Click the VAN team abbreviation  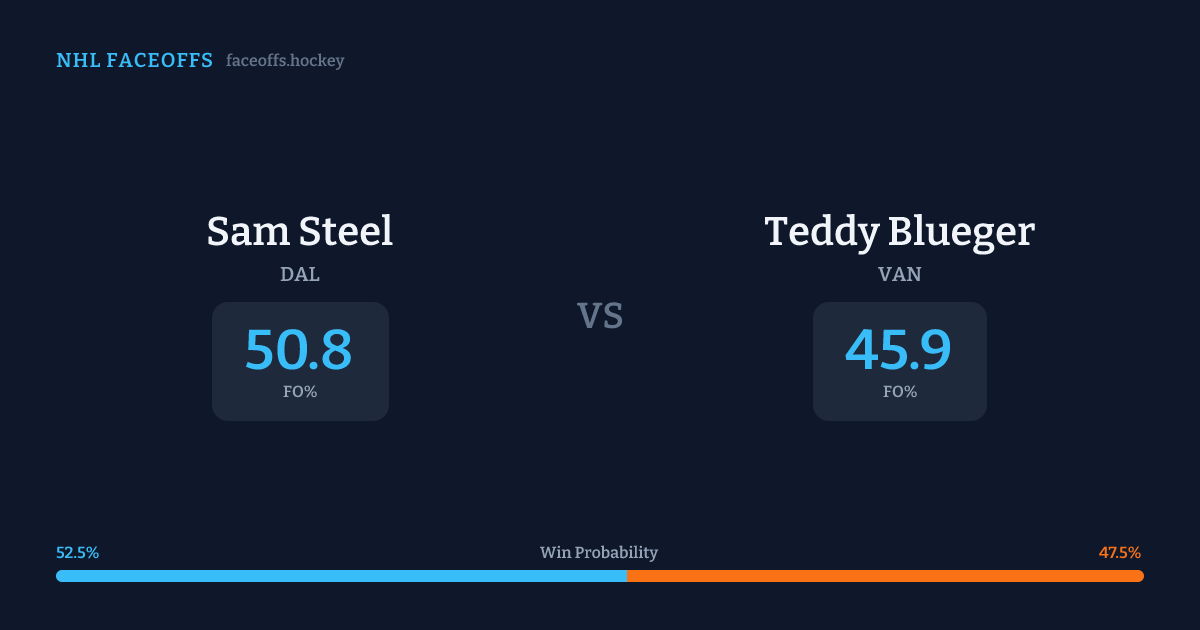pos(900,275)
